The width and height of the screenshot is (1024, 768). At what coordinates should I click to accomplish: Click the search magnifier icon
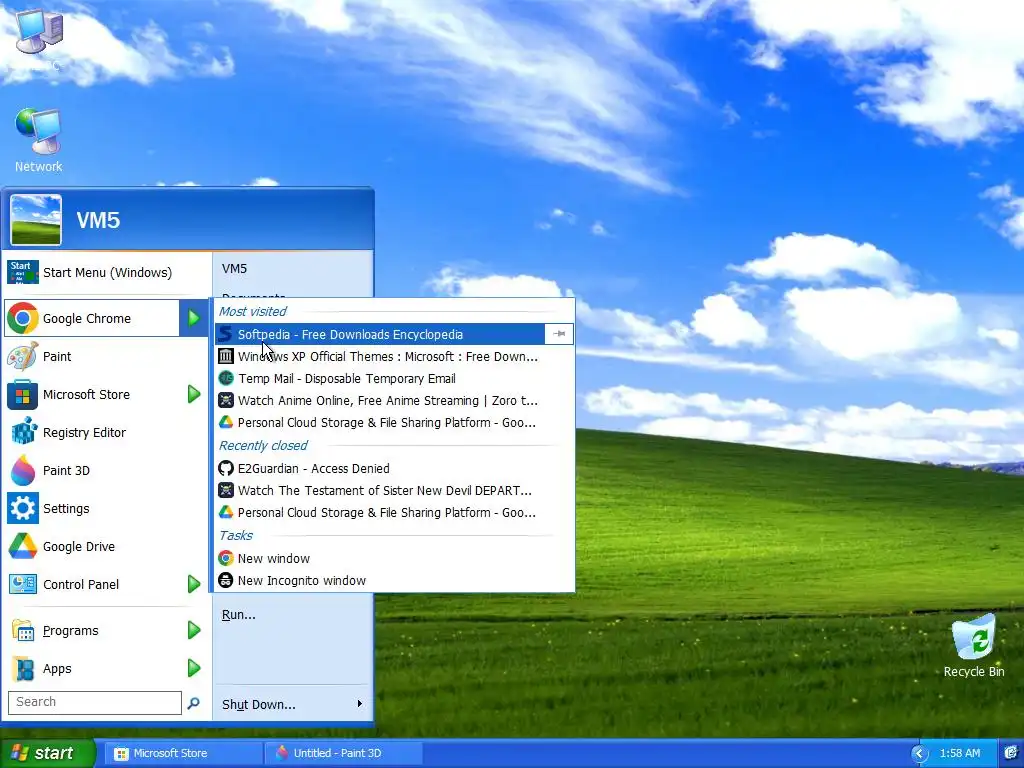coord(193,703)
